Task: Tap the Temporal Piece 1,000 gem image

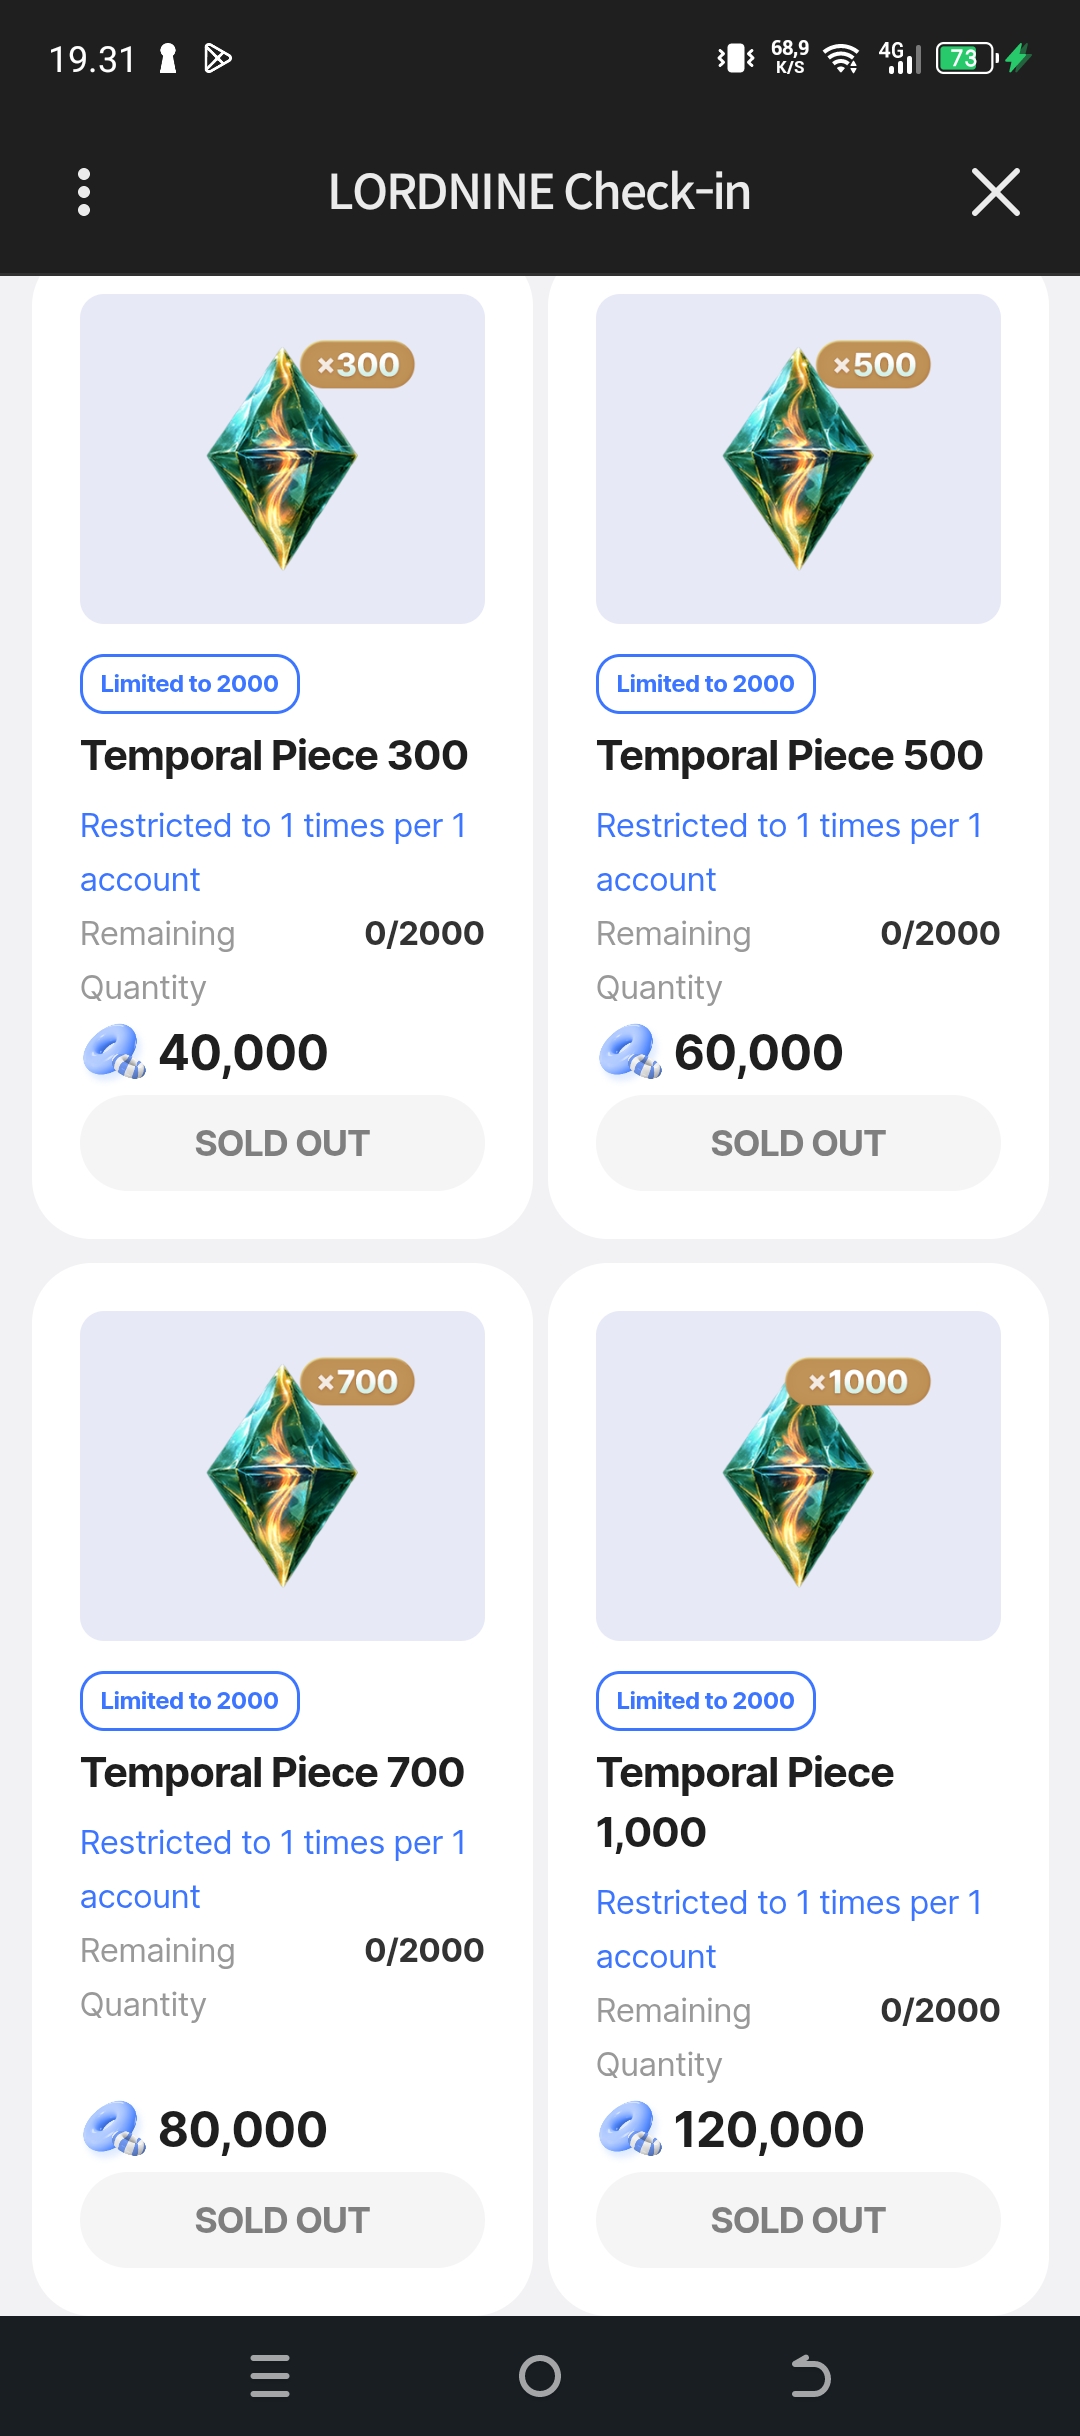Action: [x=798, y=1476]
